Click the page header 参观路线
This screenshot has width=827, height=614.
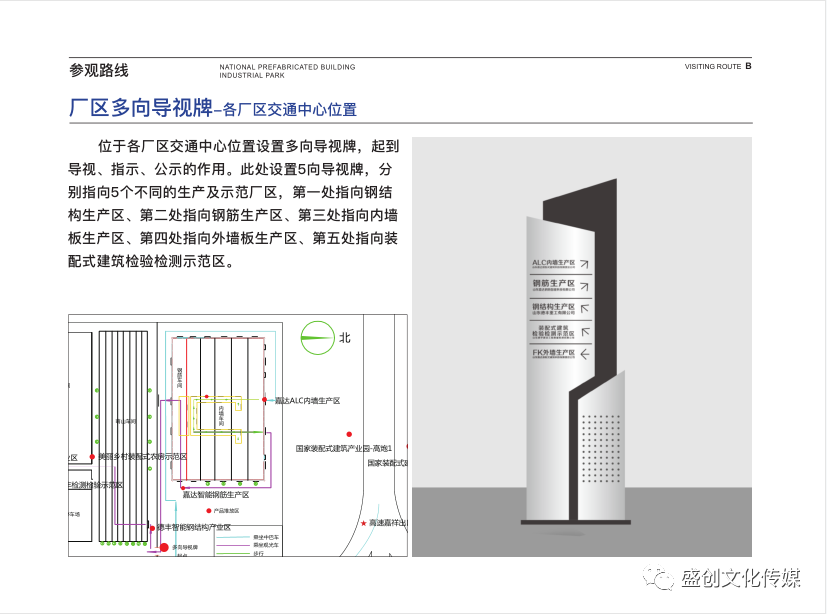(99, 70)
